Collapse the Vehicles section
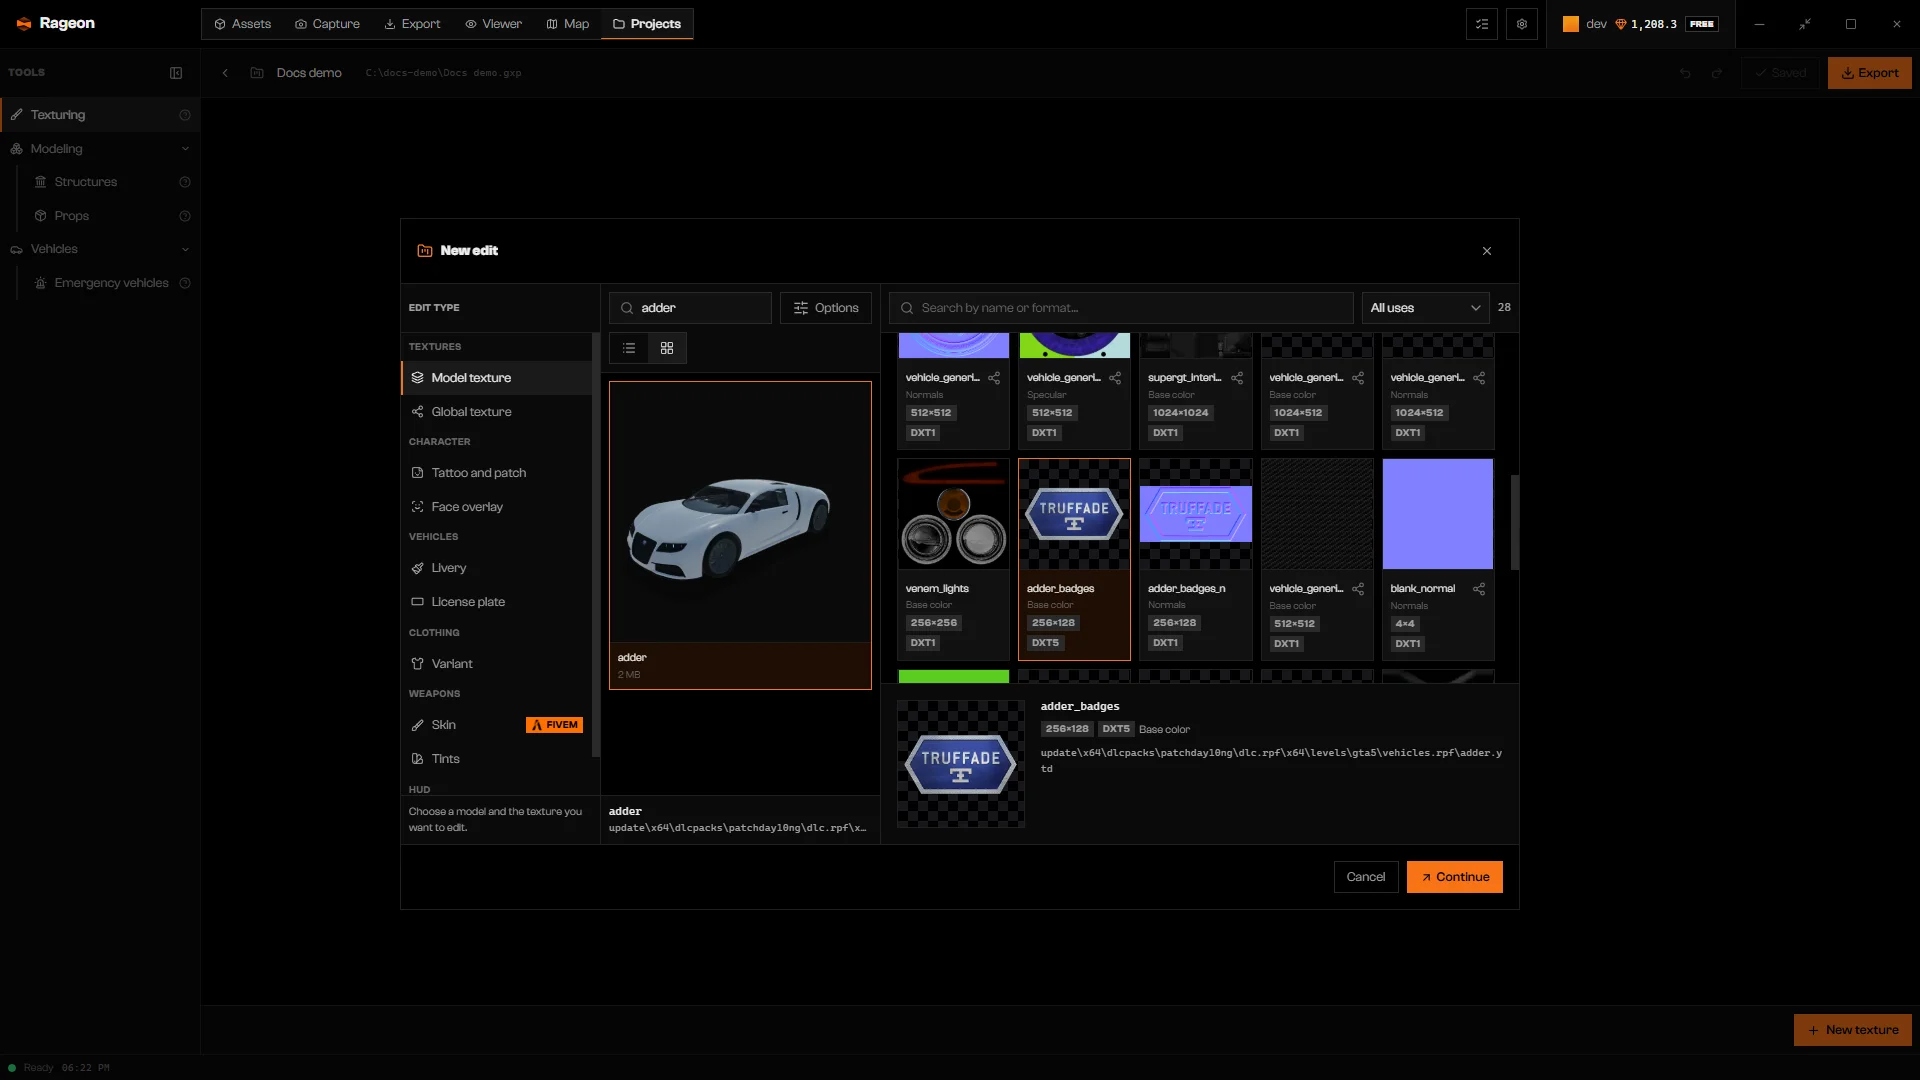The image size is (1920, 1080). (185, 249)
